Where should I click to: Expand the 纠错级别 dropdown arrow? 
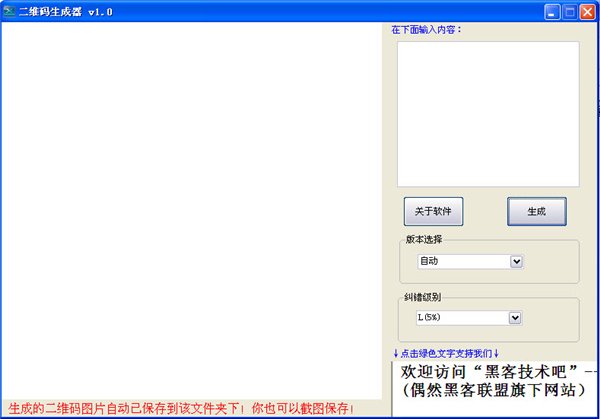[515, 318]
